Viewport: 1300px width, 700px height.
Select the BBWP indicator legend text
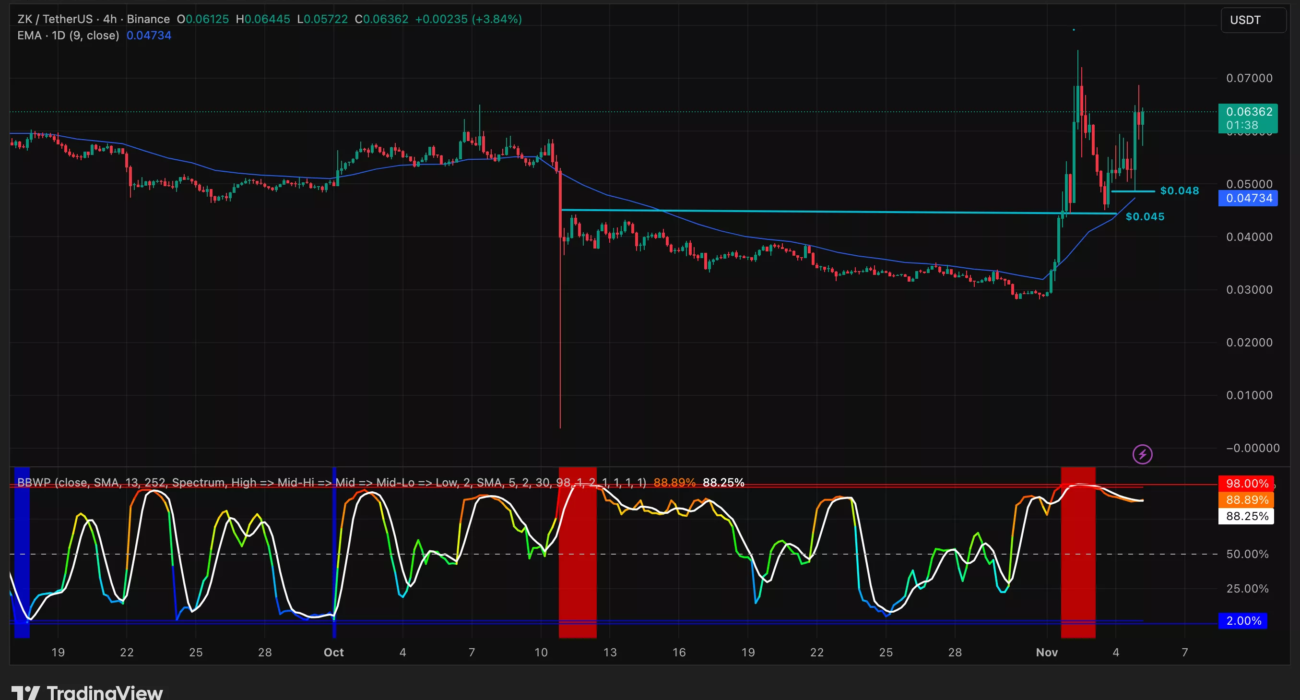pyautogui.click(x=330, y=482)
